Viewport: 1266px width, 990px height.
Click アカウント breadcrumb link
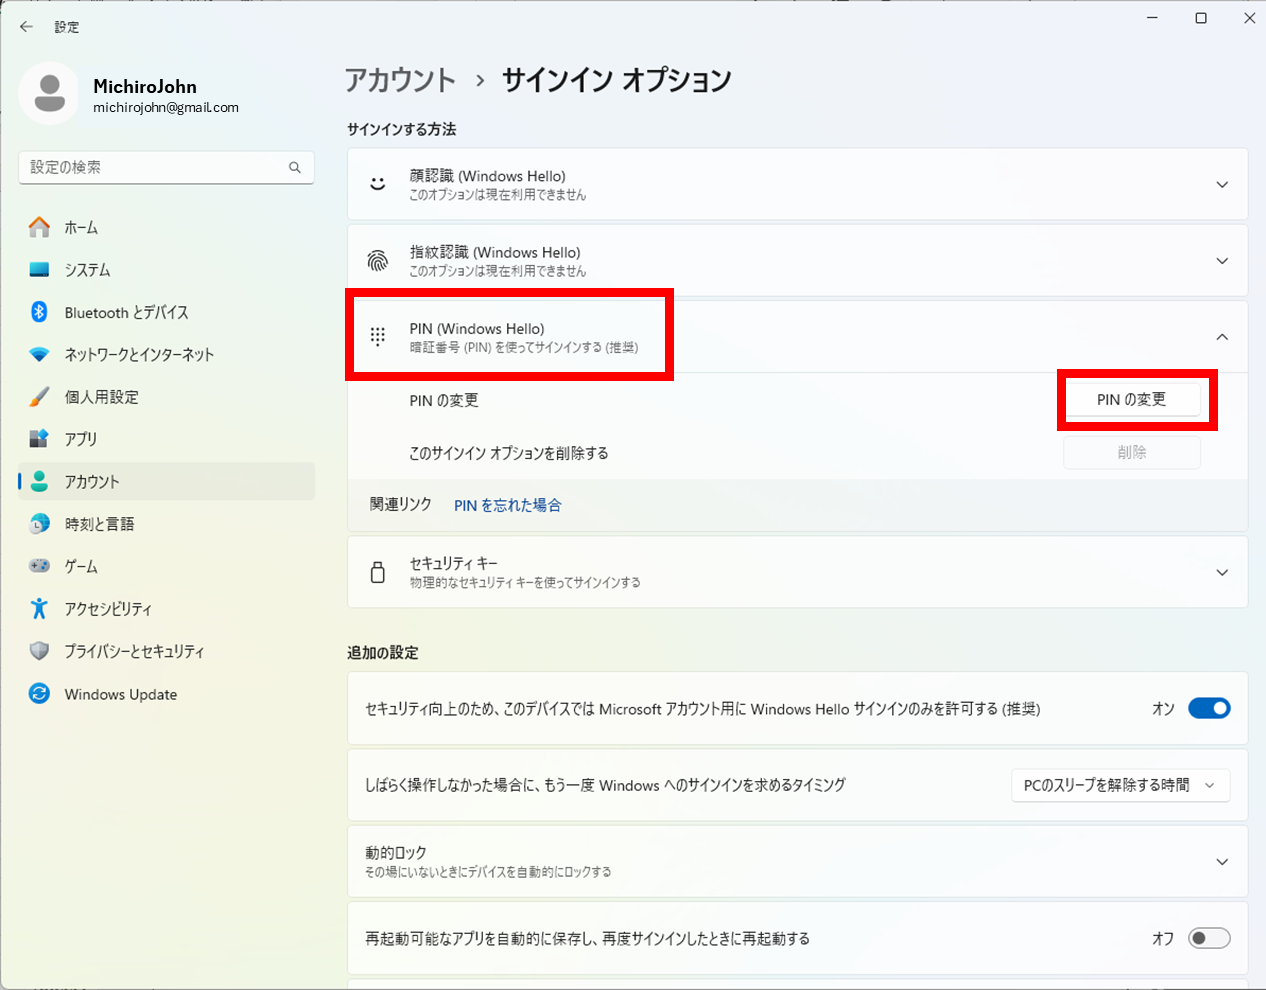(400, 80)
